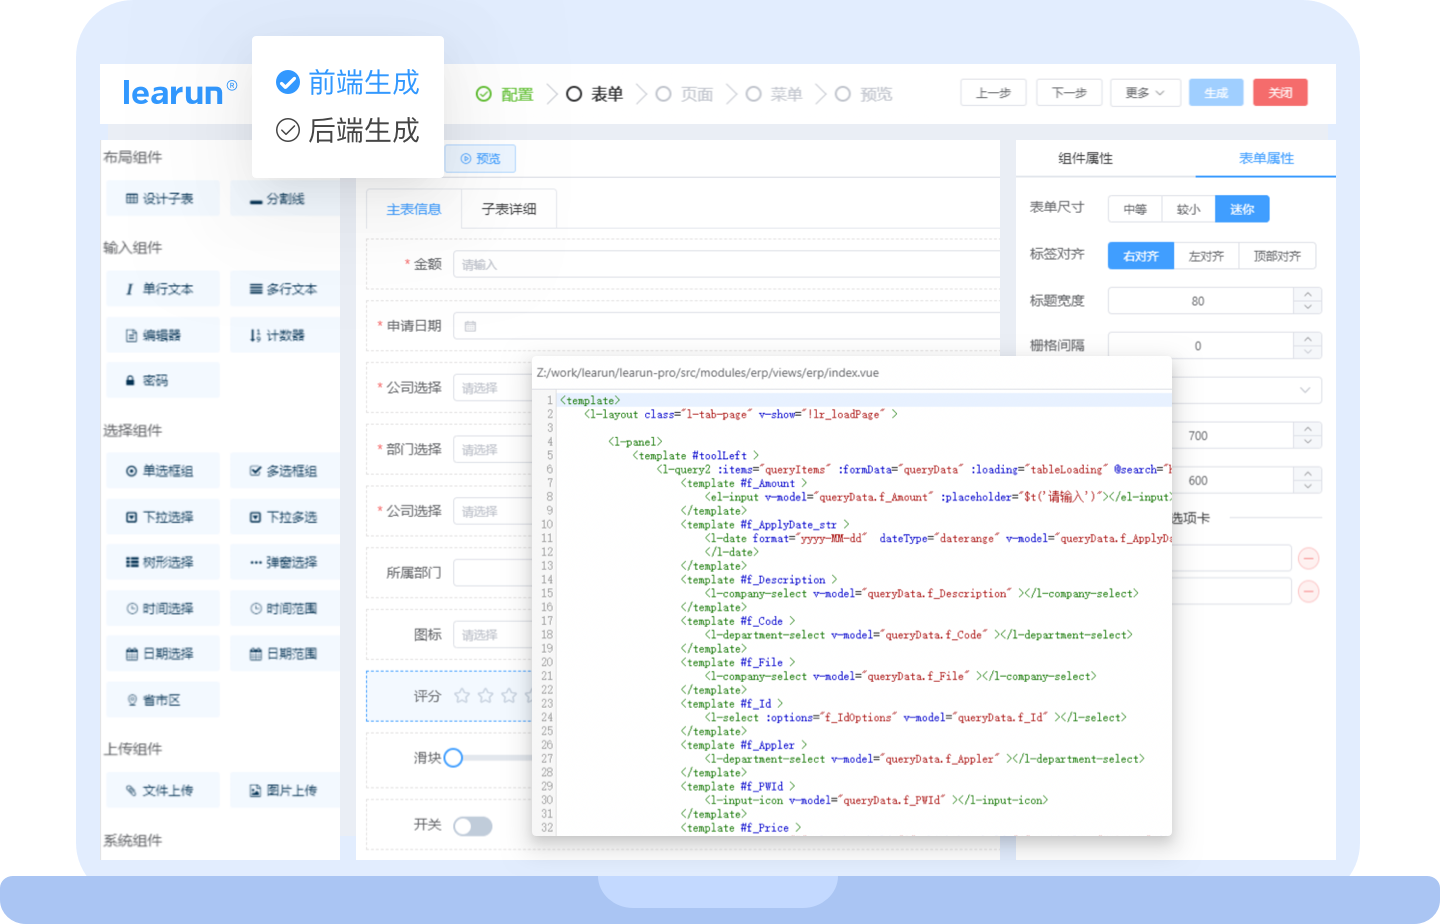This screenshot has height=924, width=1440.
Task: Select the 设计子表 layout component
Action: 161,199
